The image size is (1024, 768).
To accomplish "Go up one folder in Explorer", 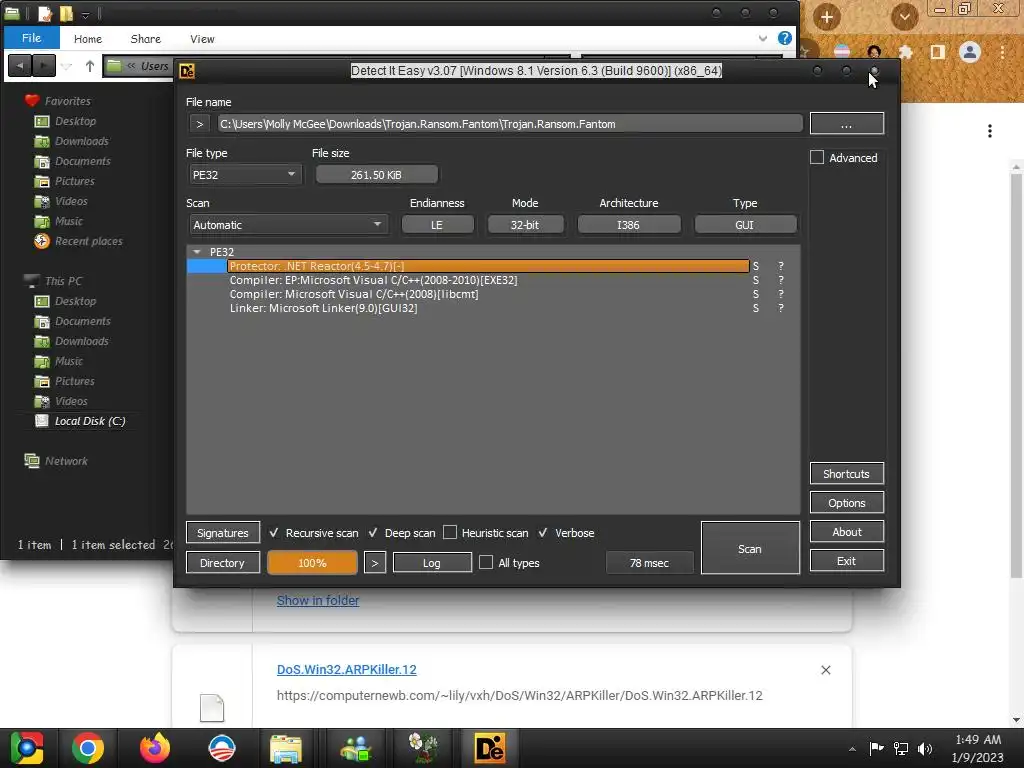I will click(89, 65).
